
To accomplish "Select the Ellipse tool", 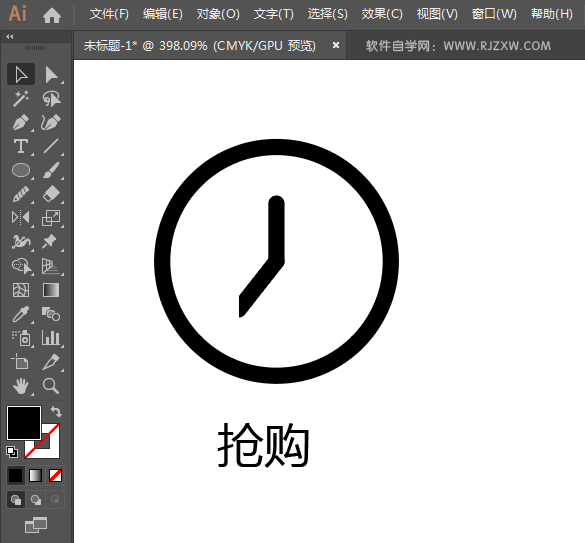I will [21, 170].
